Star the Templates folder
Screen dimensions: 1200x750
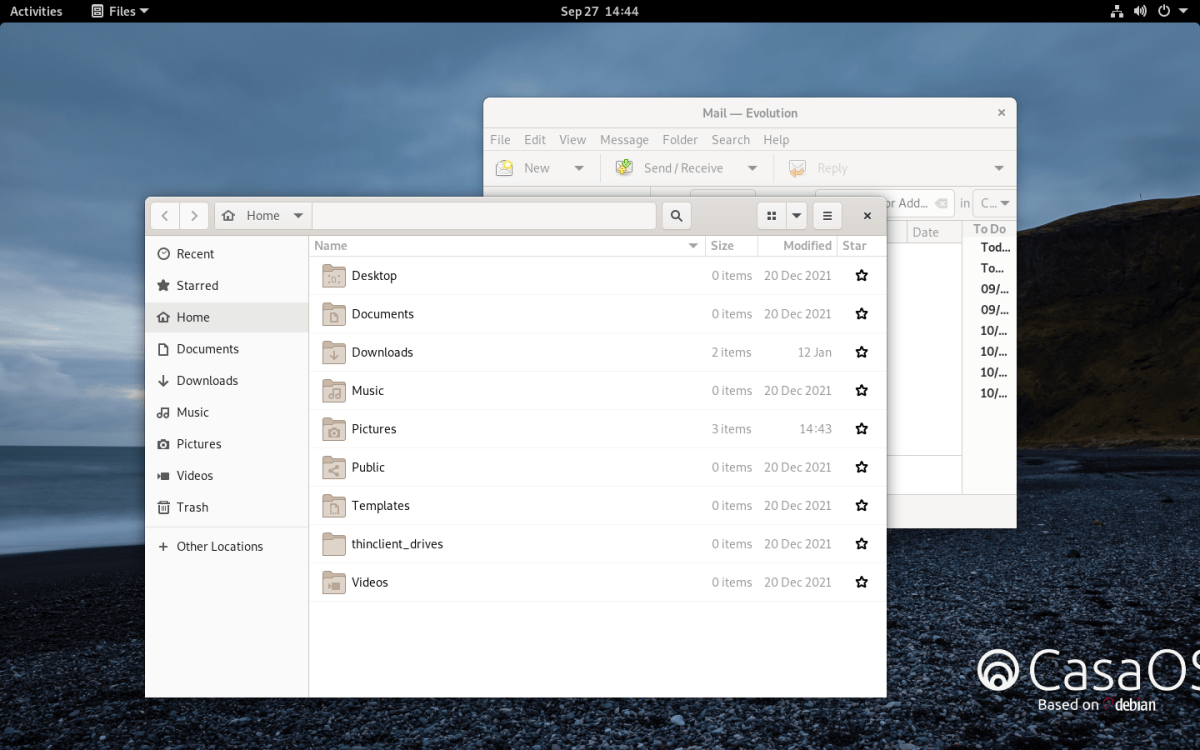click(x=861, y=506)
